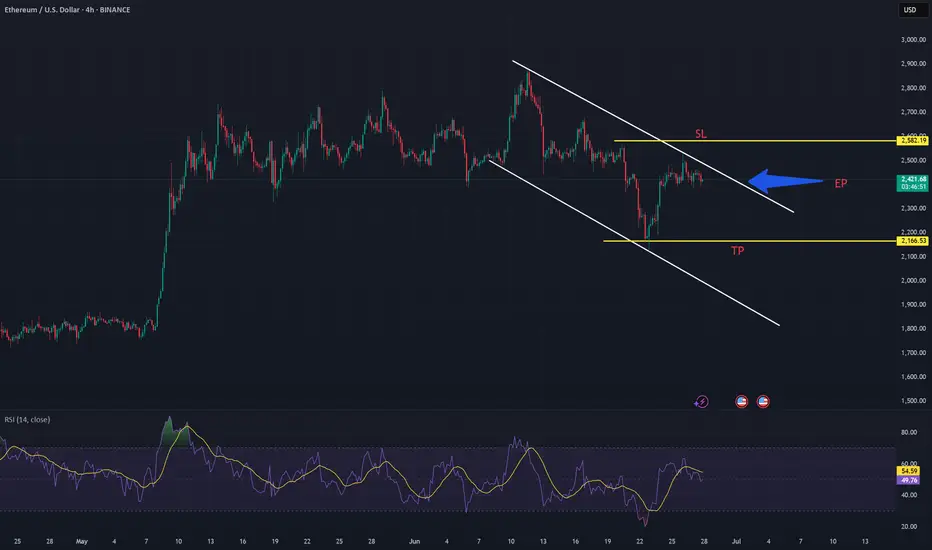Select the red EP text label
The height and width of the screenshot is (550, 932).
(840, 184)
